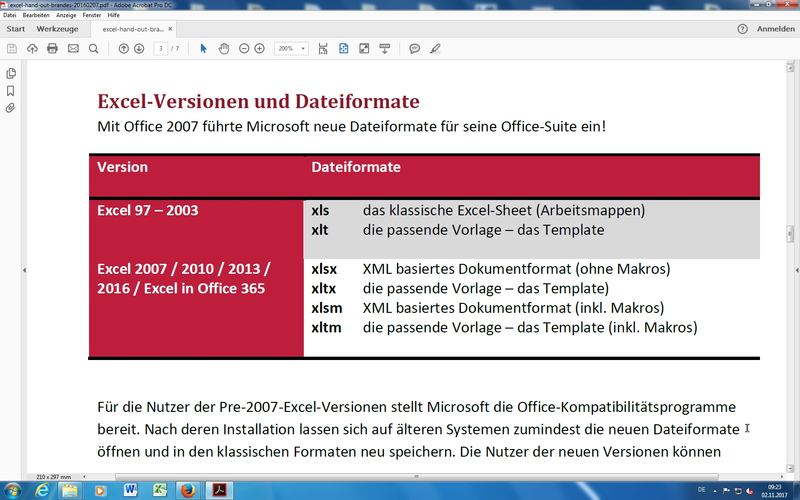Click the read mode toolbar icon
This screenshot has width=800, height=500.
coord(385,48)
